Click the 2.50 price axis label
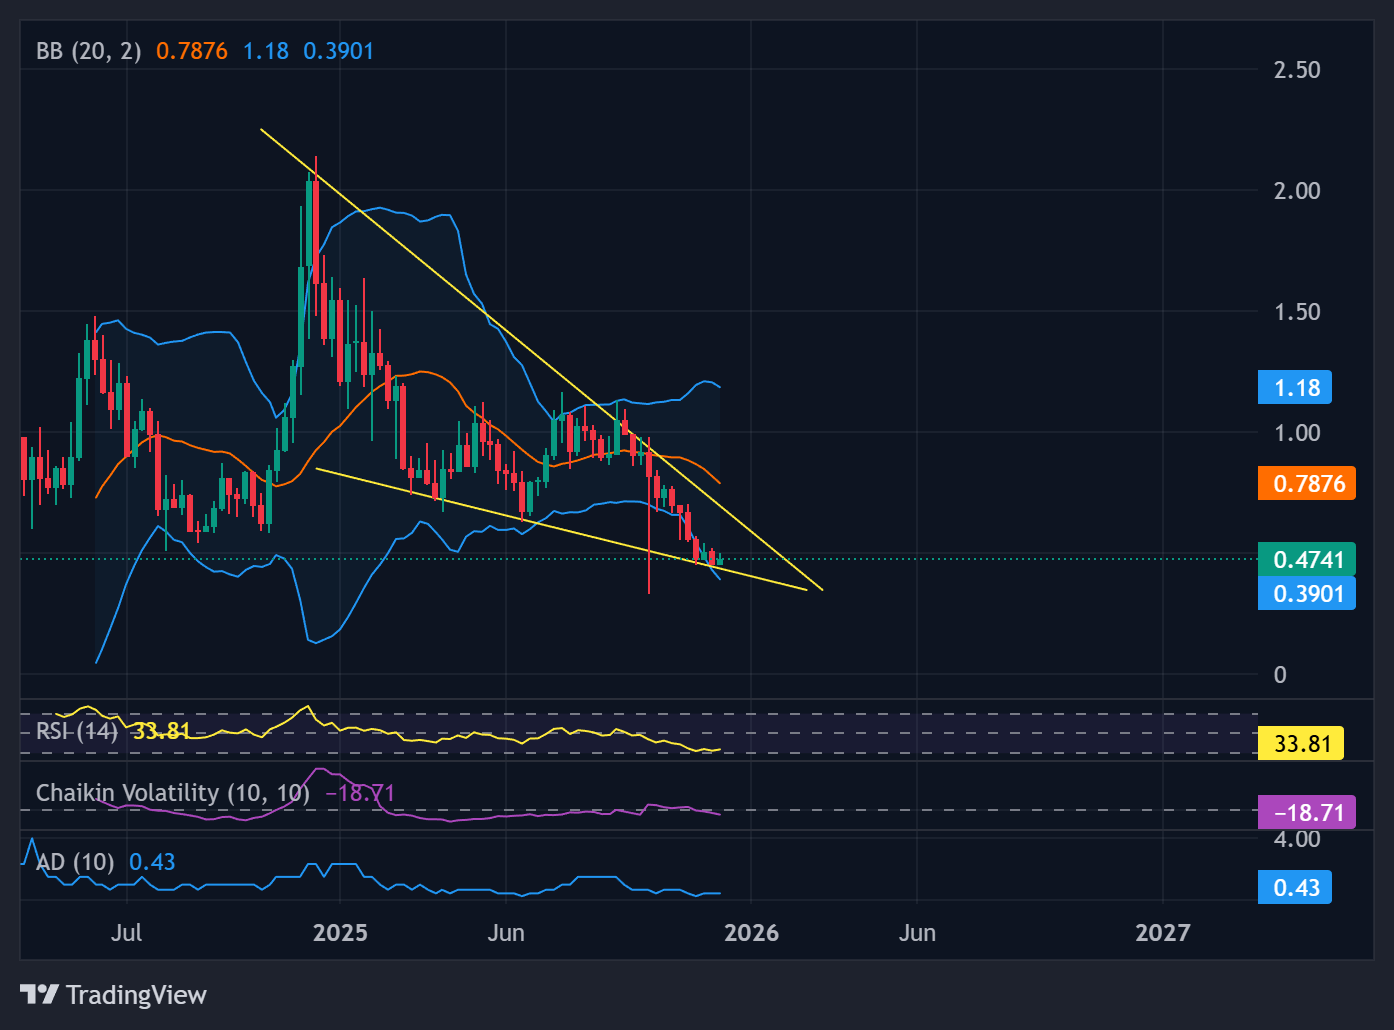Viewport: 1394px width, 1030px height. [x=1296, y=70]
